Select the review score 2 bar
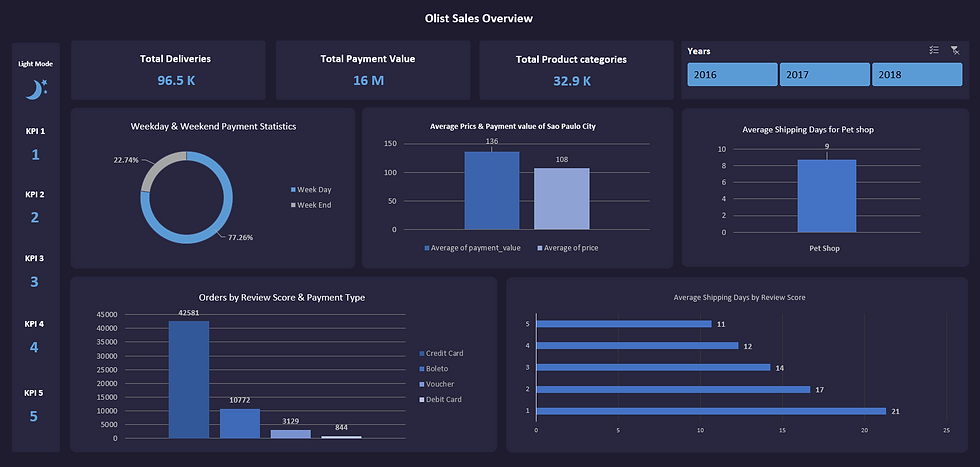980x467 pixels. coord(673,389)
